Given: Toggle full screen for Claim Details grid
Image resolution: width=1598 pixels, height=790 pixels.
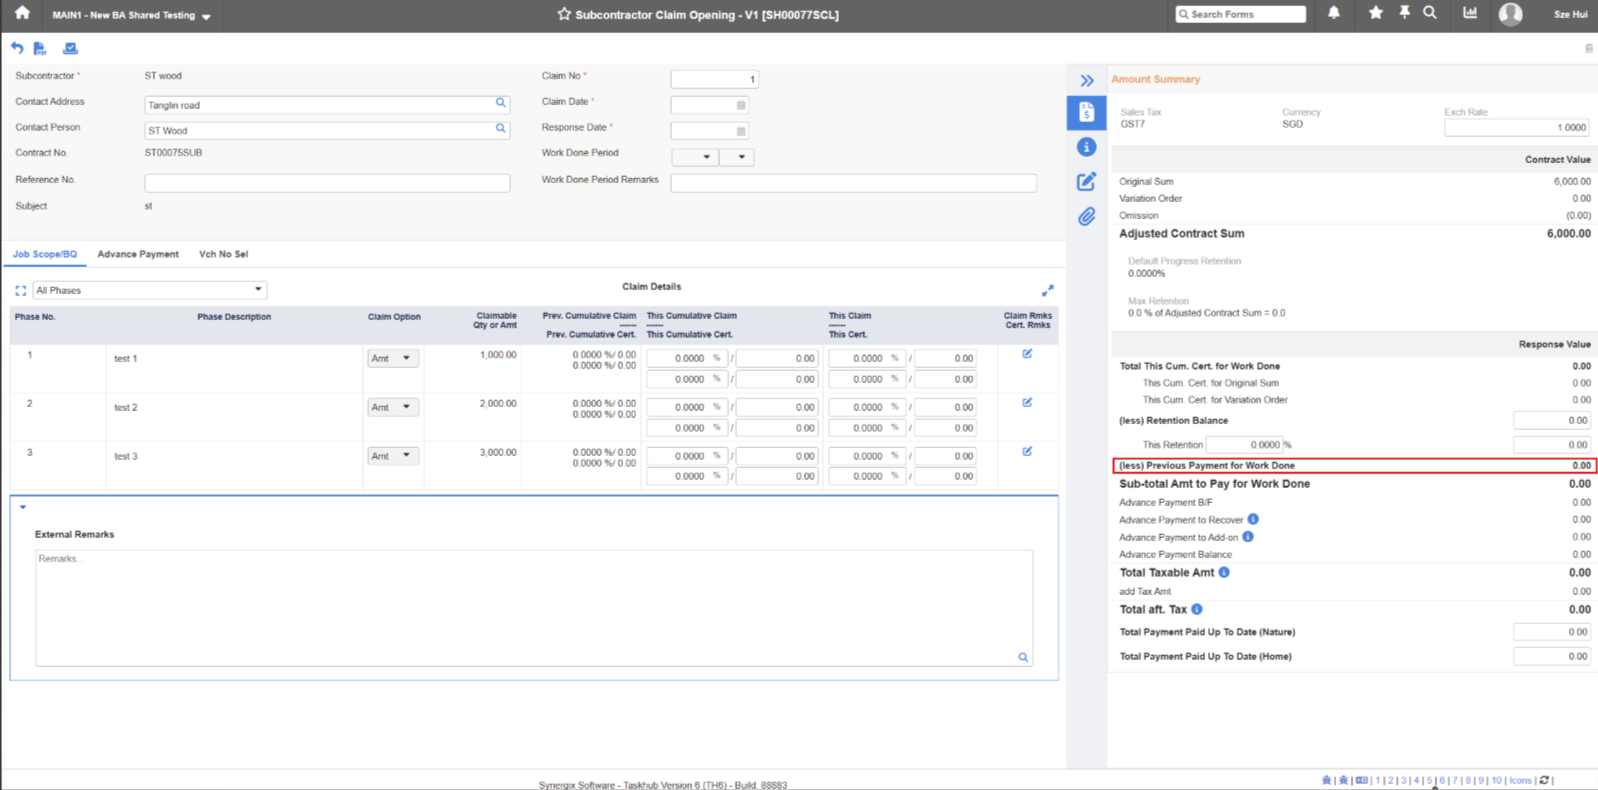Looking at the screenshot, I should 1047,290.
